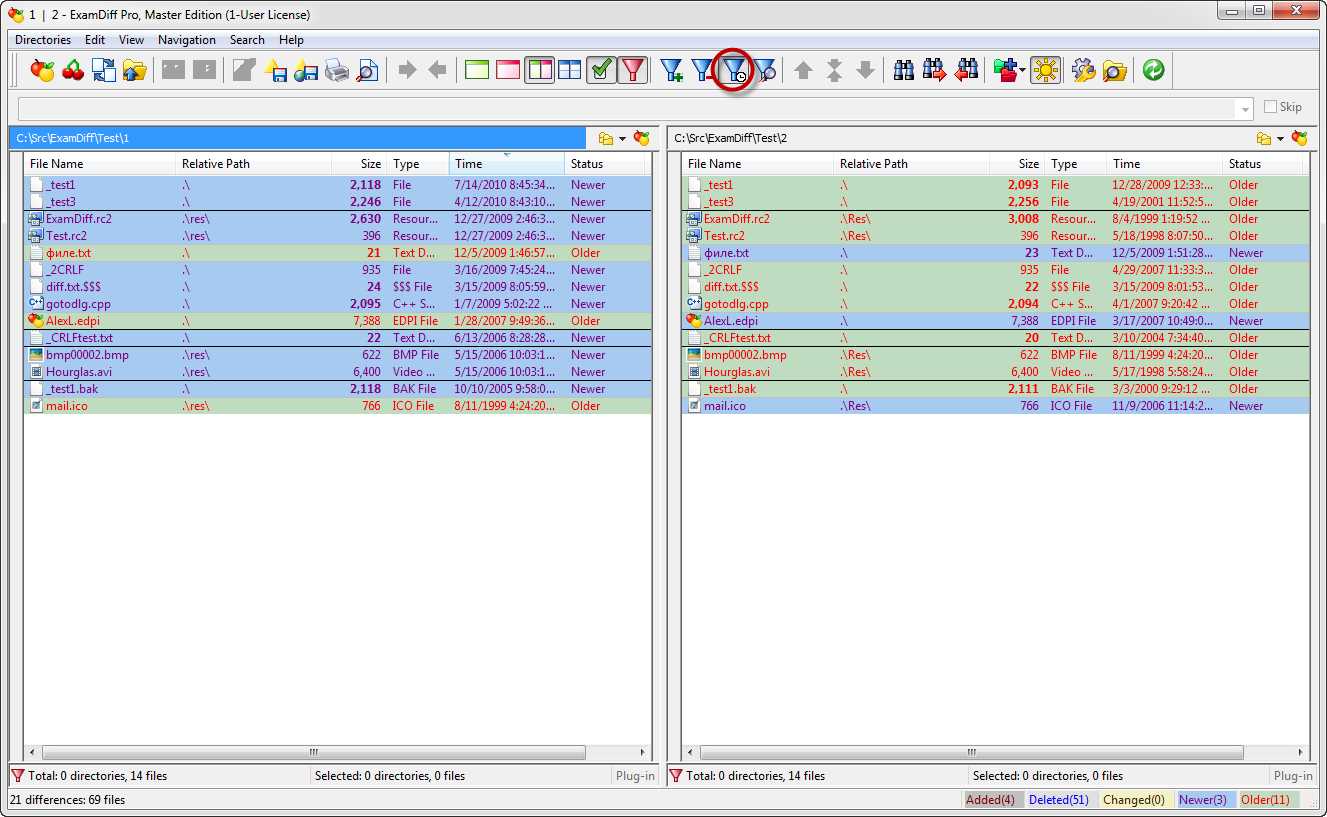The height and width of the screenshot is (817, 1327).
Task: Open Options via gear-wrench icon
Action: point(1084,70)
